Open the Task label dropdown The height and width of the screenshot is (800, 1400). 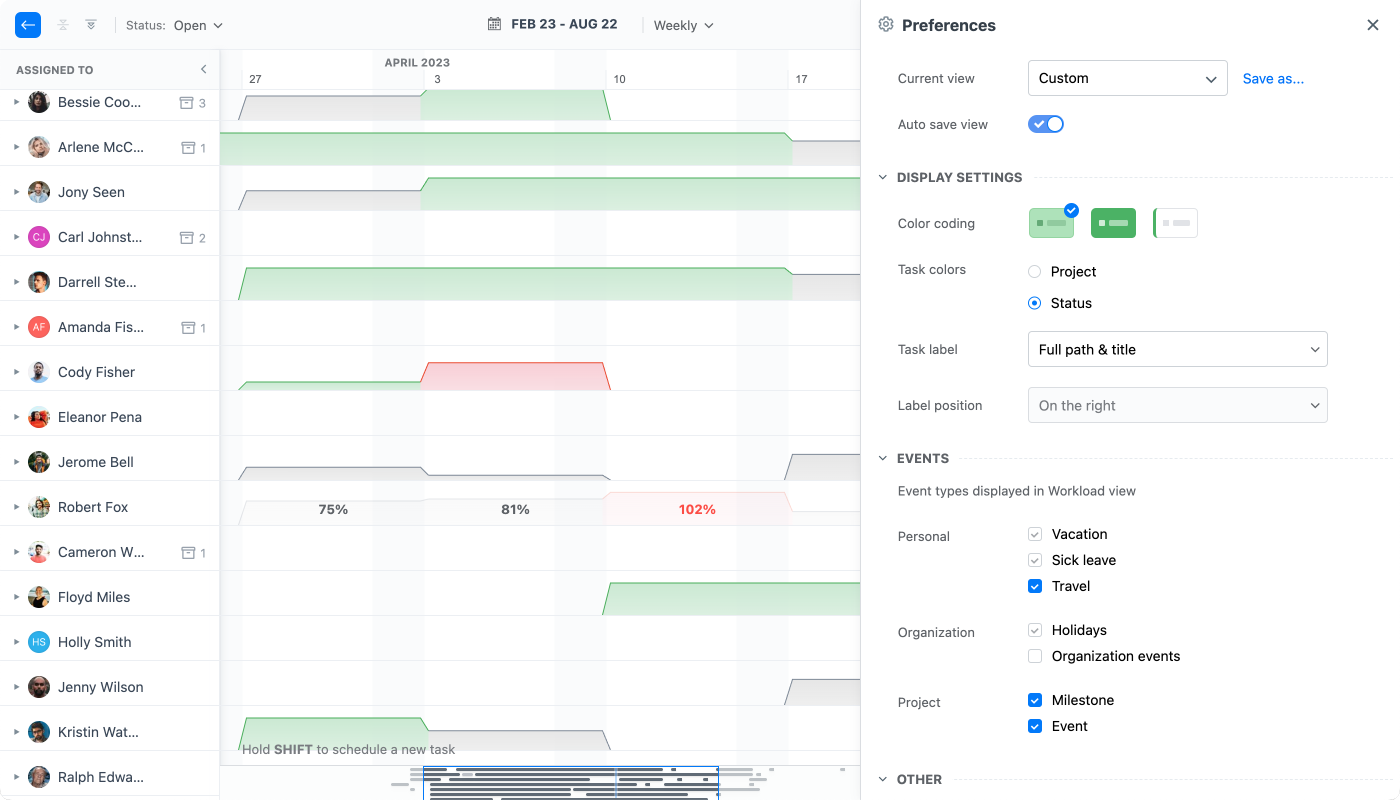[1177, 350]
